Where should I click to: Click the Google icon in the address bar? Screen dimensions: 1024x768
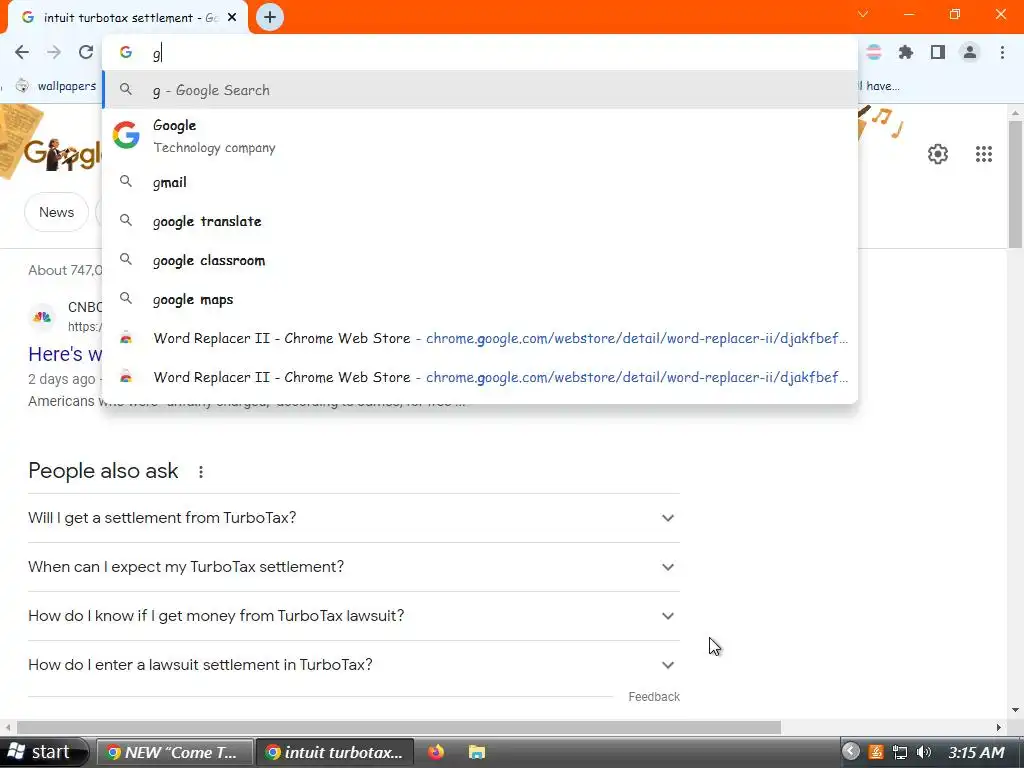click(x=126, y=52)
